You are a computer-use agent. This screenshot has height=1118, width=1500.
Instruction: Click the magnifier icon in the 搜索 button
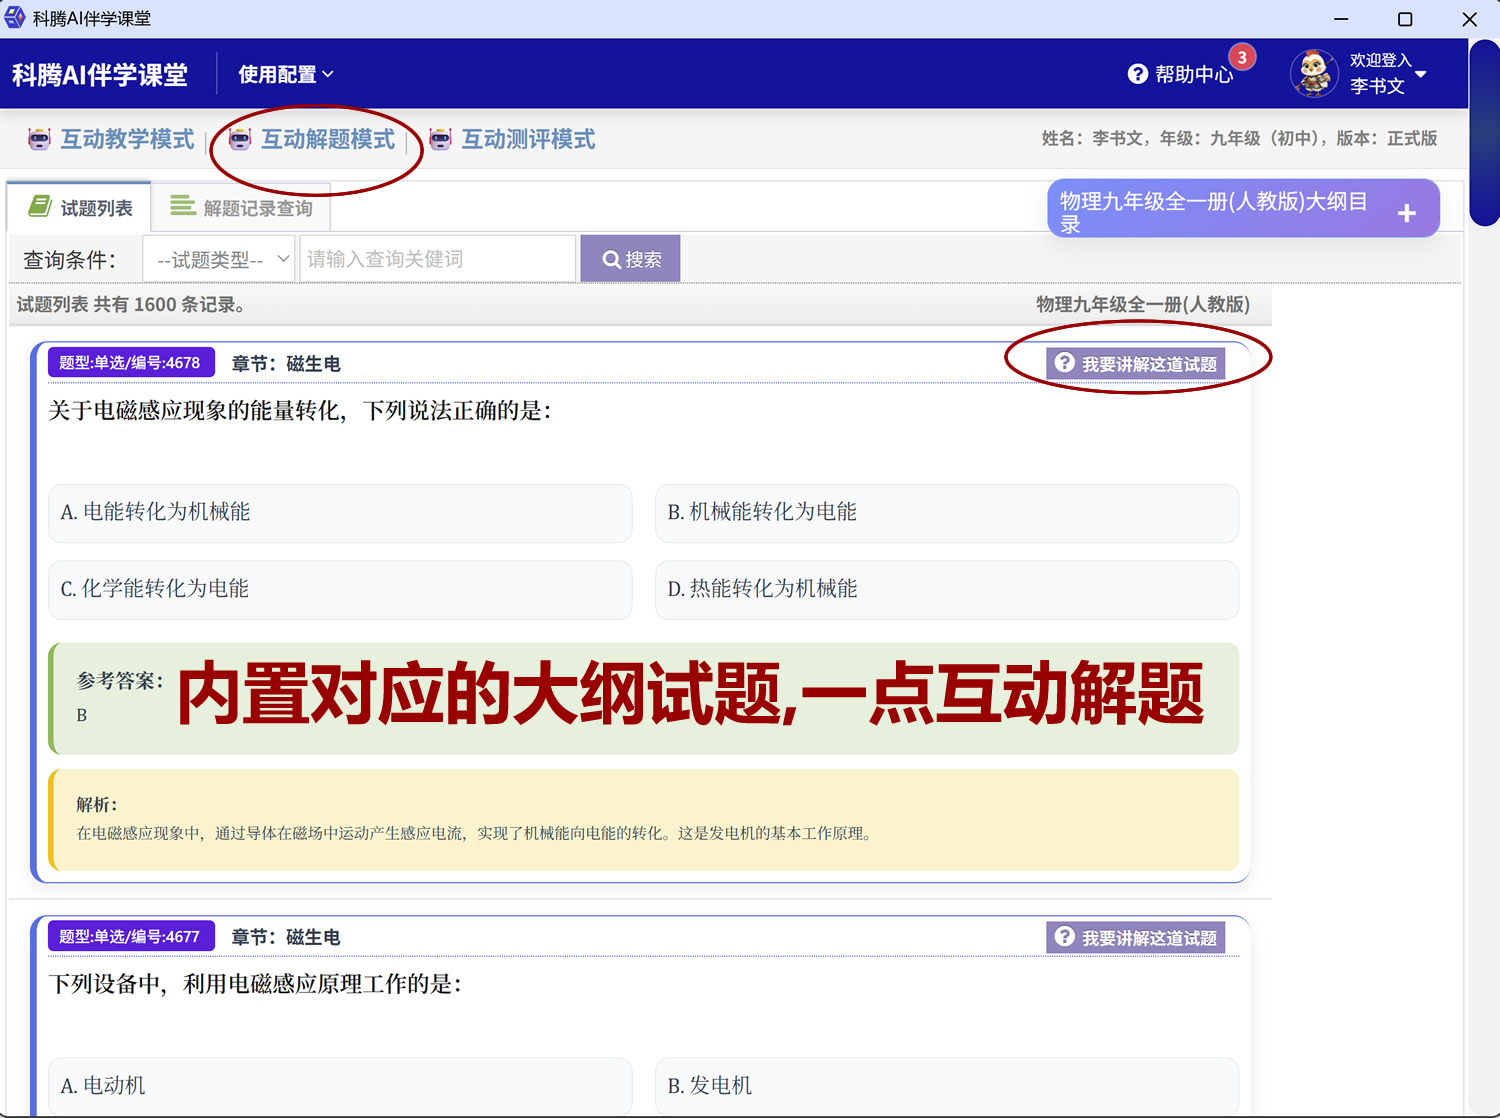coord(612,258)
